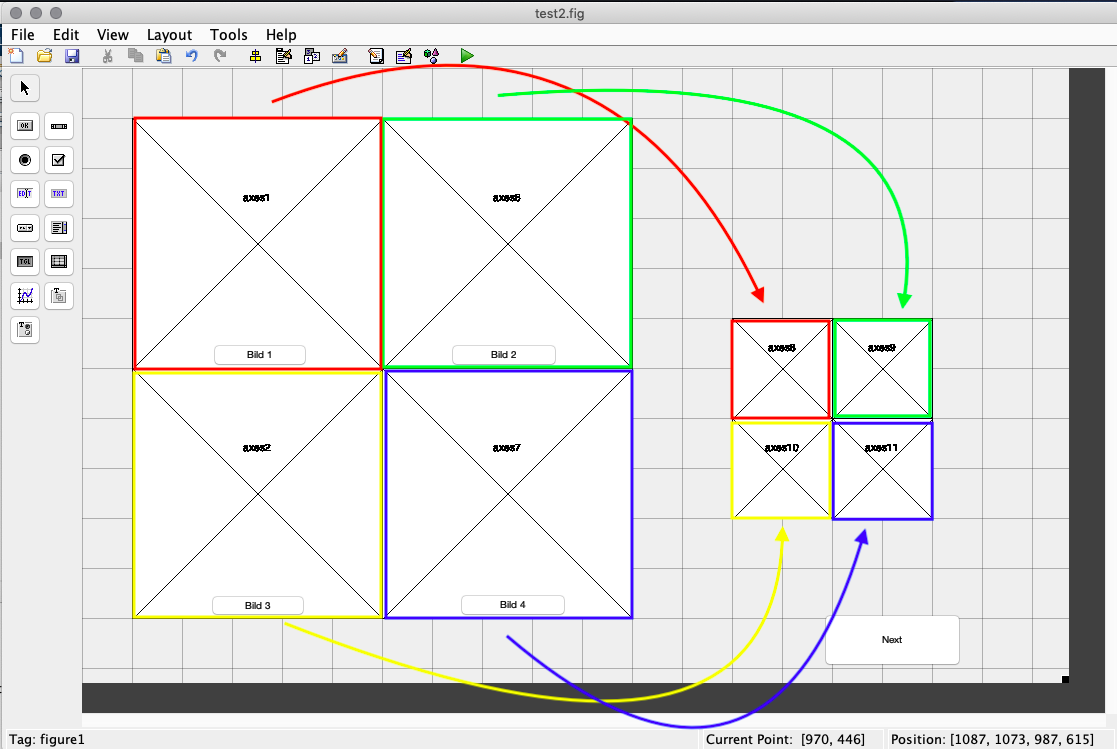Open the Object Browser icon
The height and width of the screenshot is (749, 1117).
pyautogui.click(x=432, y=56)
